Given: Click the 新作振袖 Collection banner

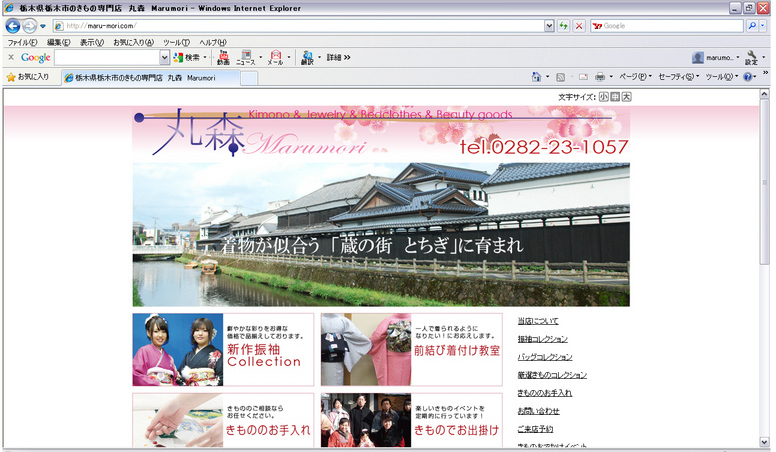Looking at the screenshot, I should (223, 350).
